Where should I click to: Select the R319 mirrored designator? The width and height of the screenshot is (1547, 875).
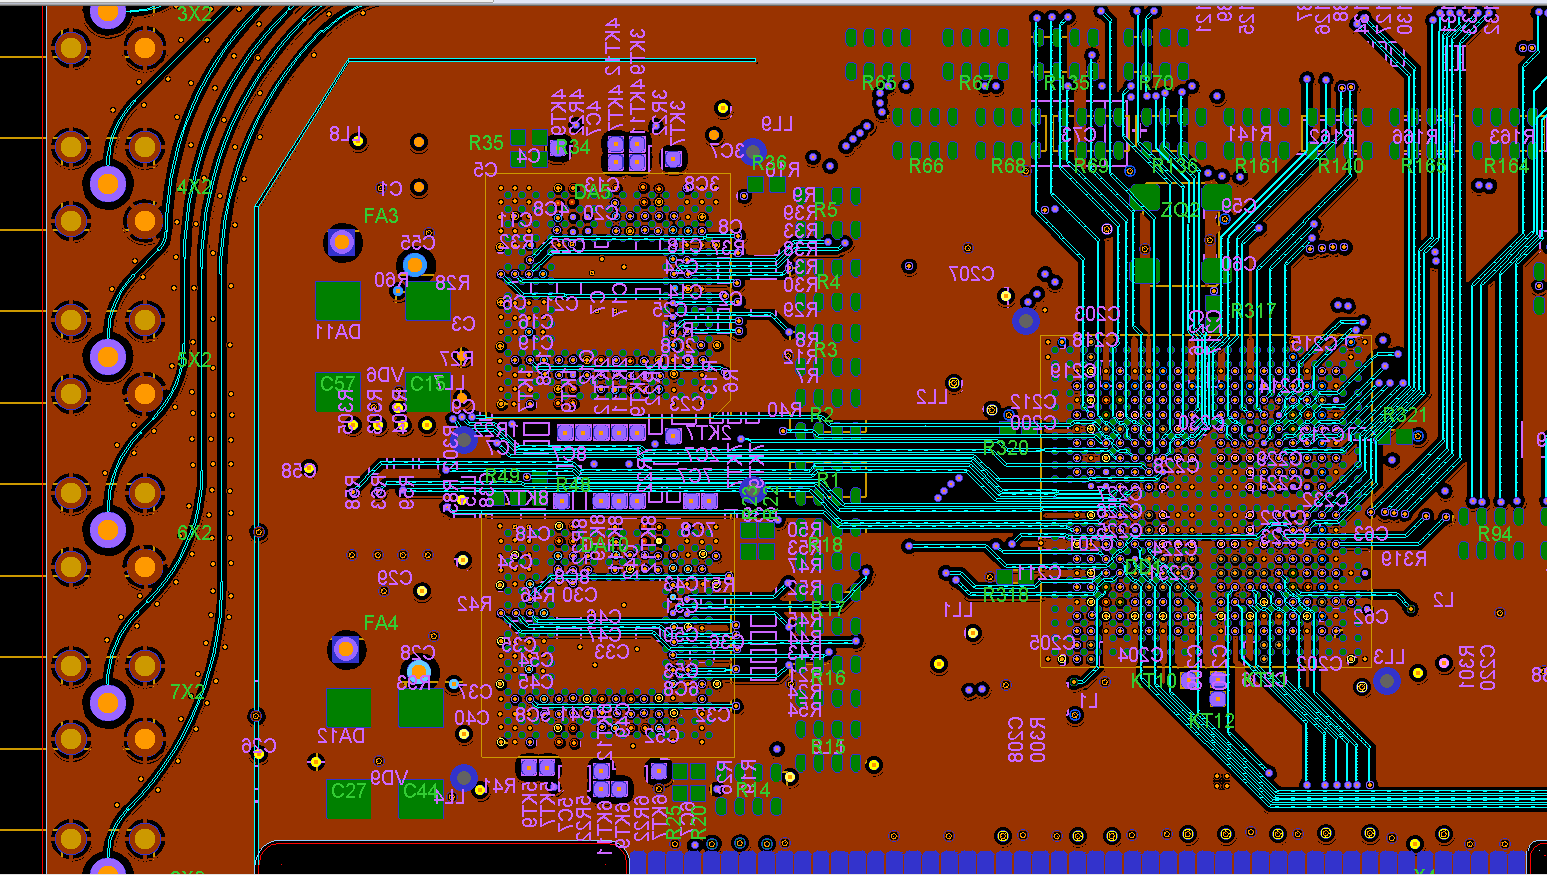pos(1404,560)
